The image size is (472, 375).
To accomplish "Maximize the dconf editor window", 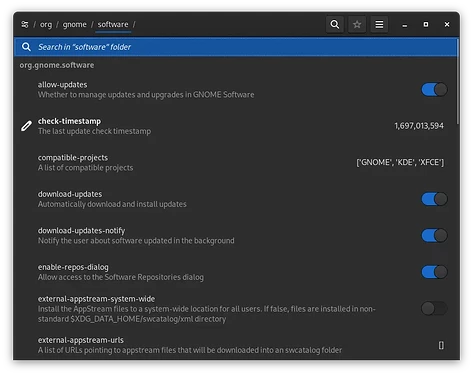I will point(426,24).
